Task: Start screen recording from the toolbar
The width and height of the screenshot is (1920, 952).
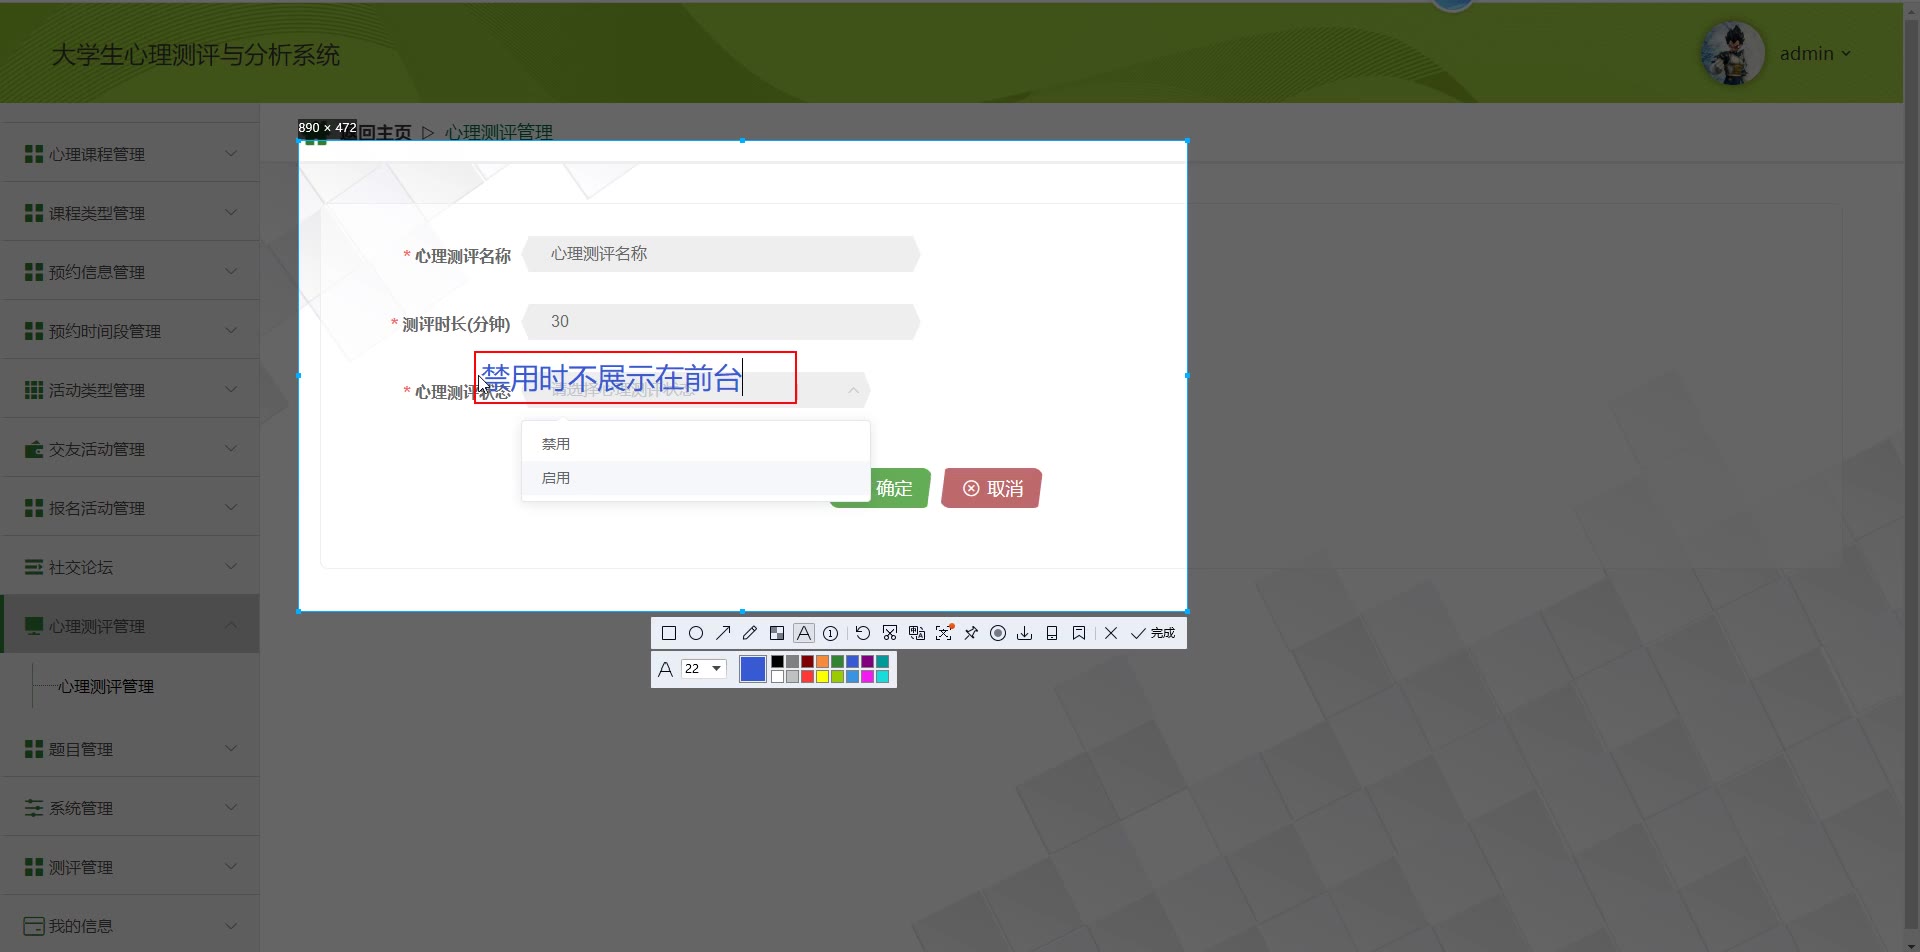Action: tap(998, 633)
